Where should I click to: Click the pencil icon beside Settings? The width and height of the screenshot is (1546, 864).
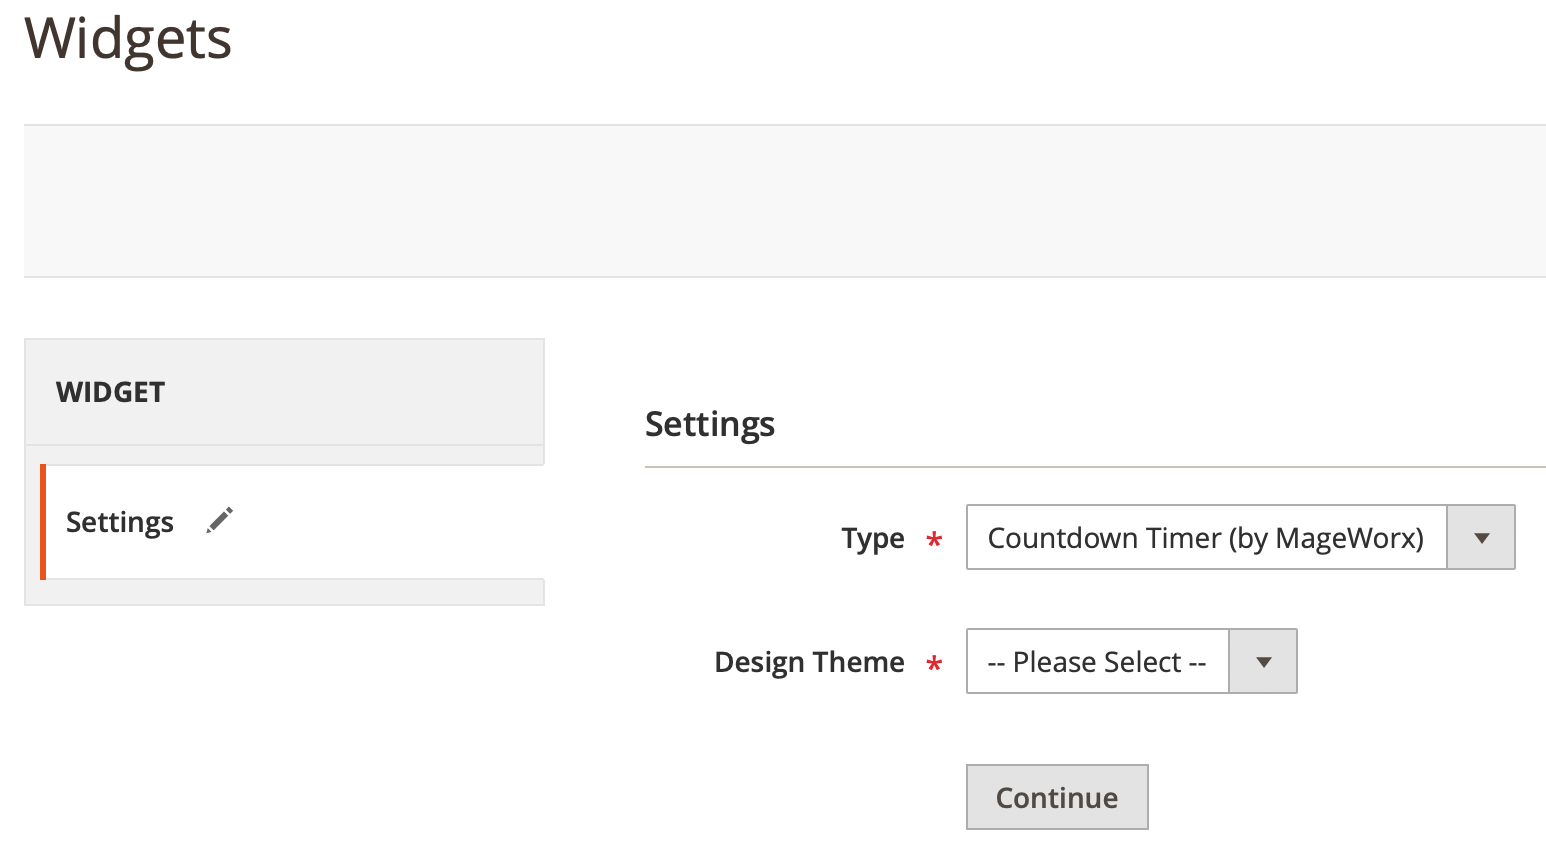click(219, 520)
